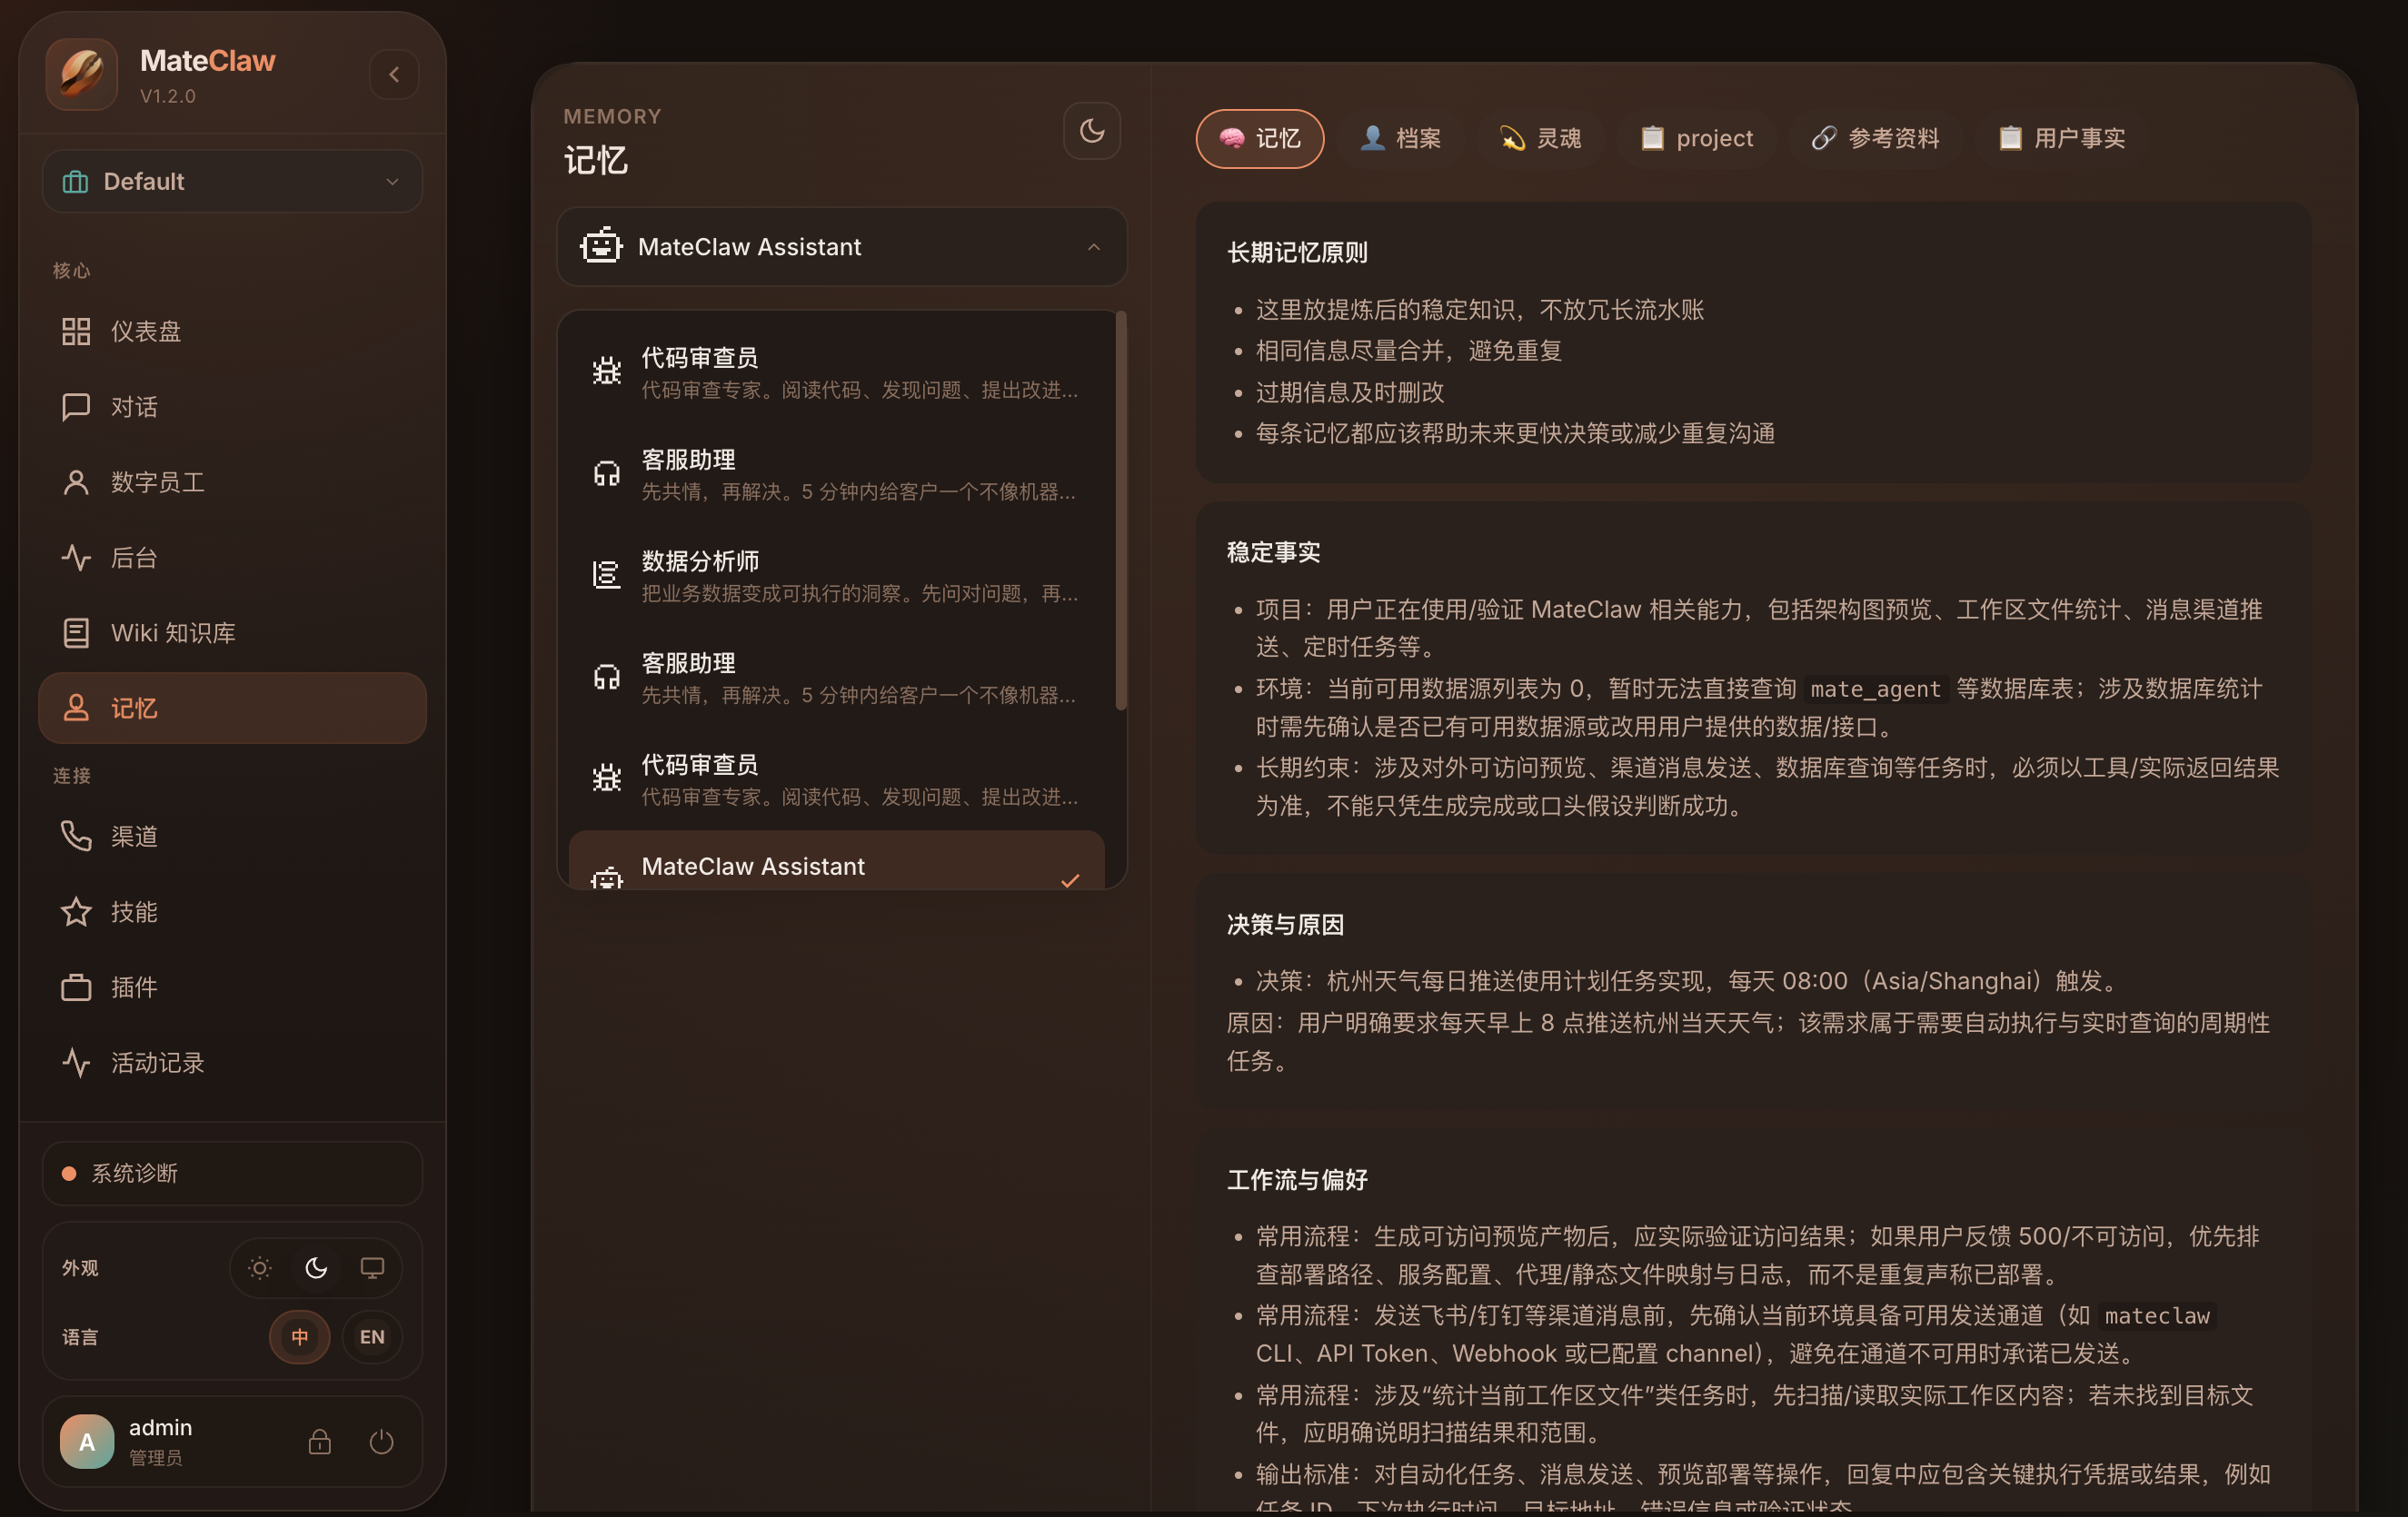
Task: Switch to the 参考资料 references tab
Action: [x=1875, y=138]
